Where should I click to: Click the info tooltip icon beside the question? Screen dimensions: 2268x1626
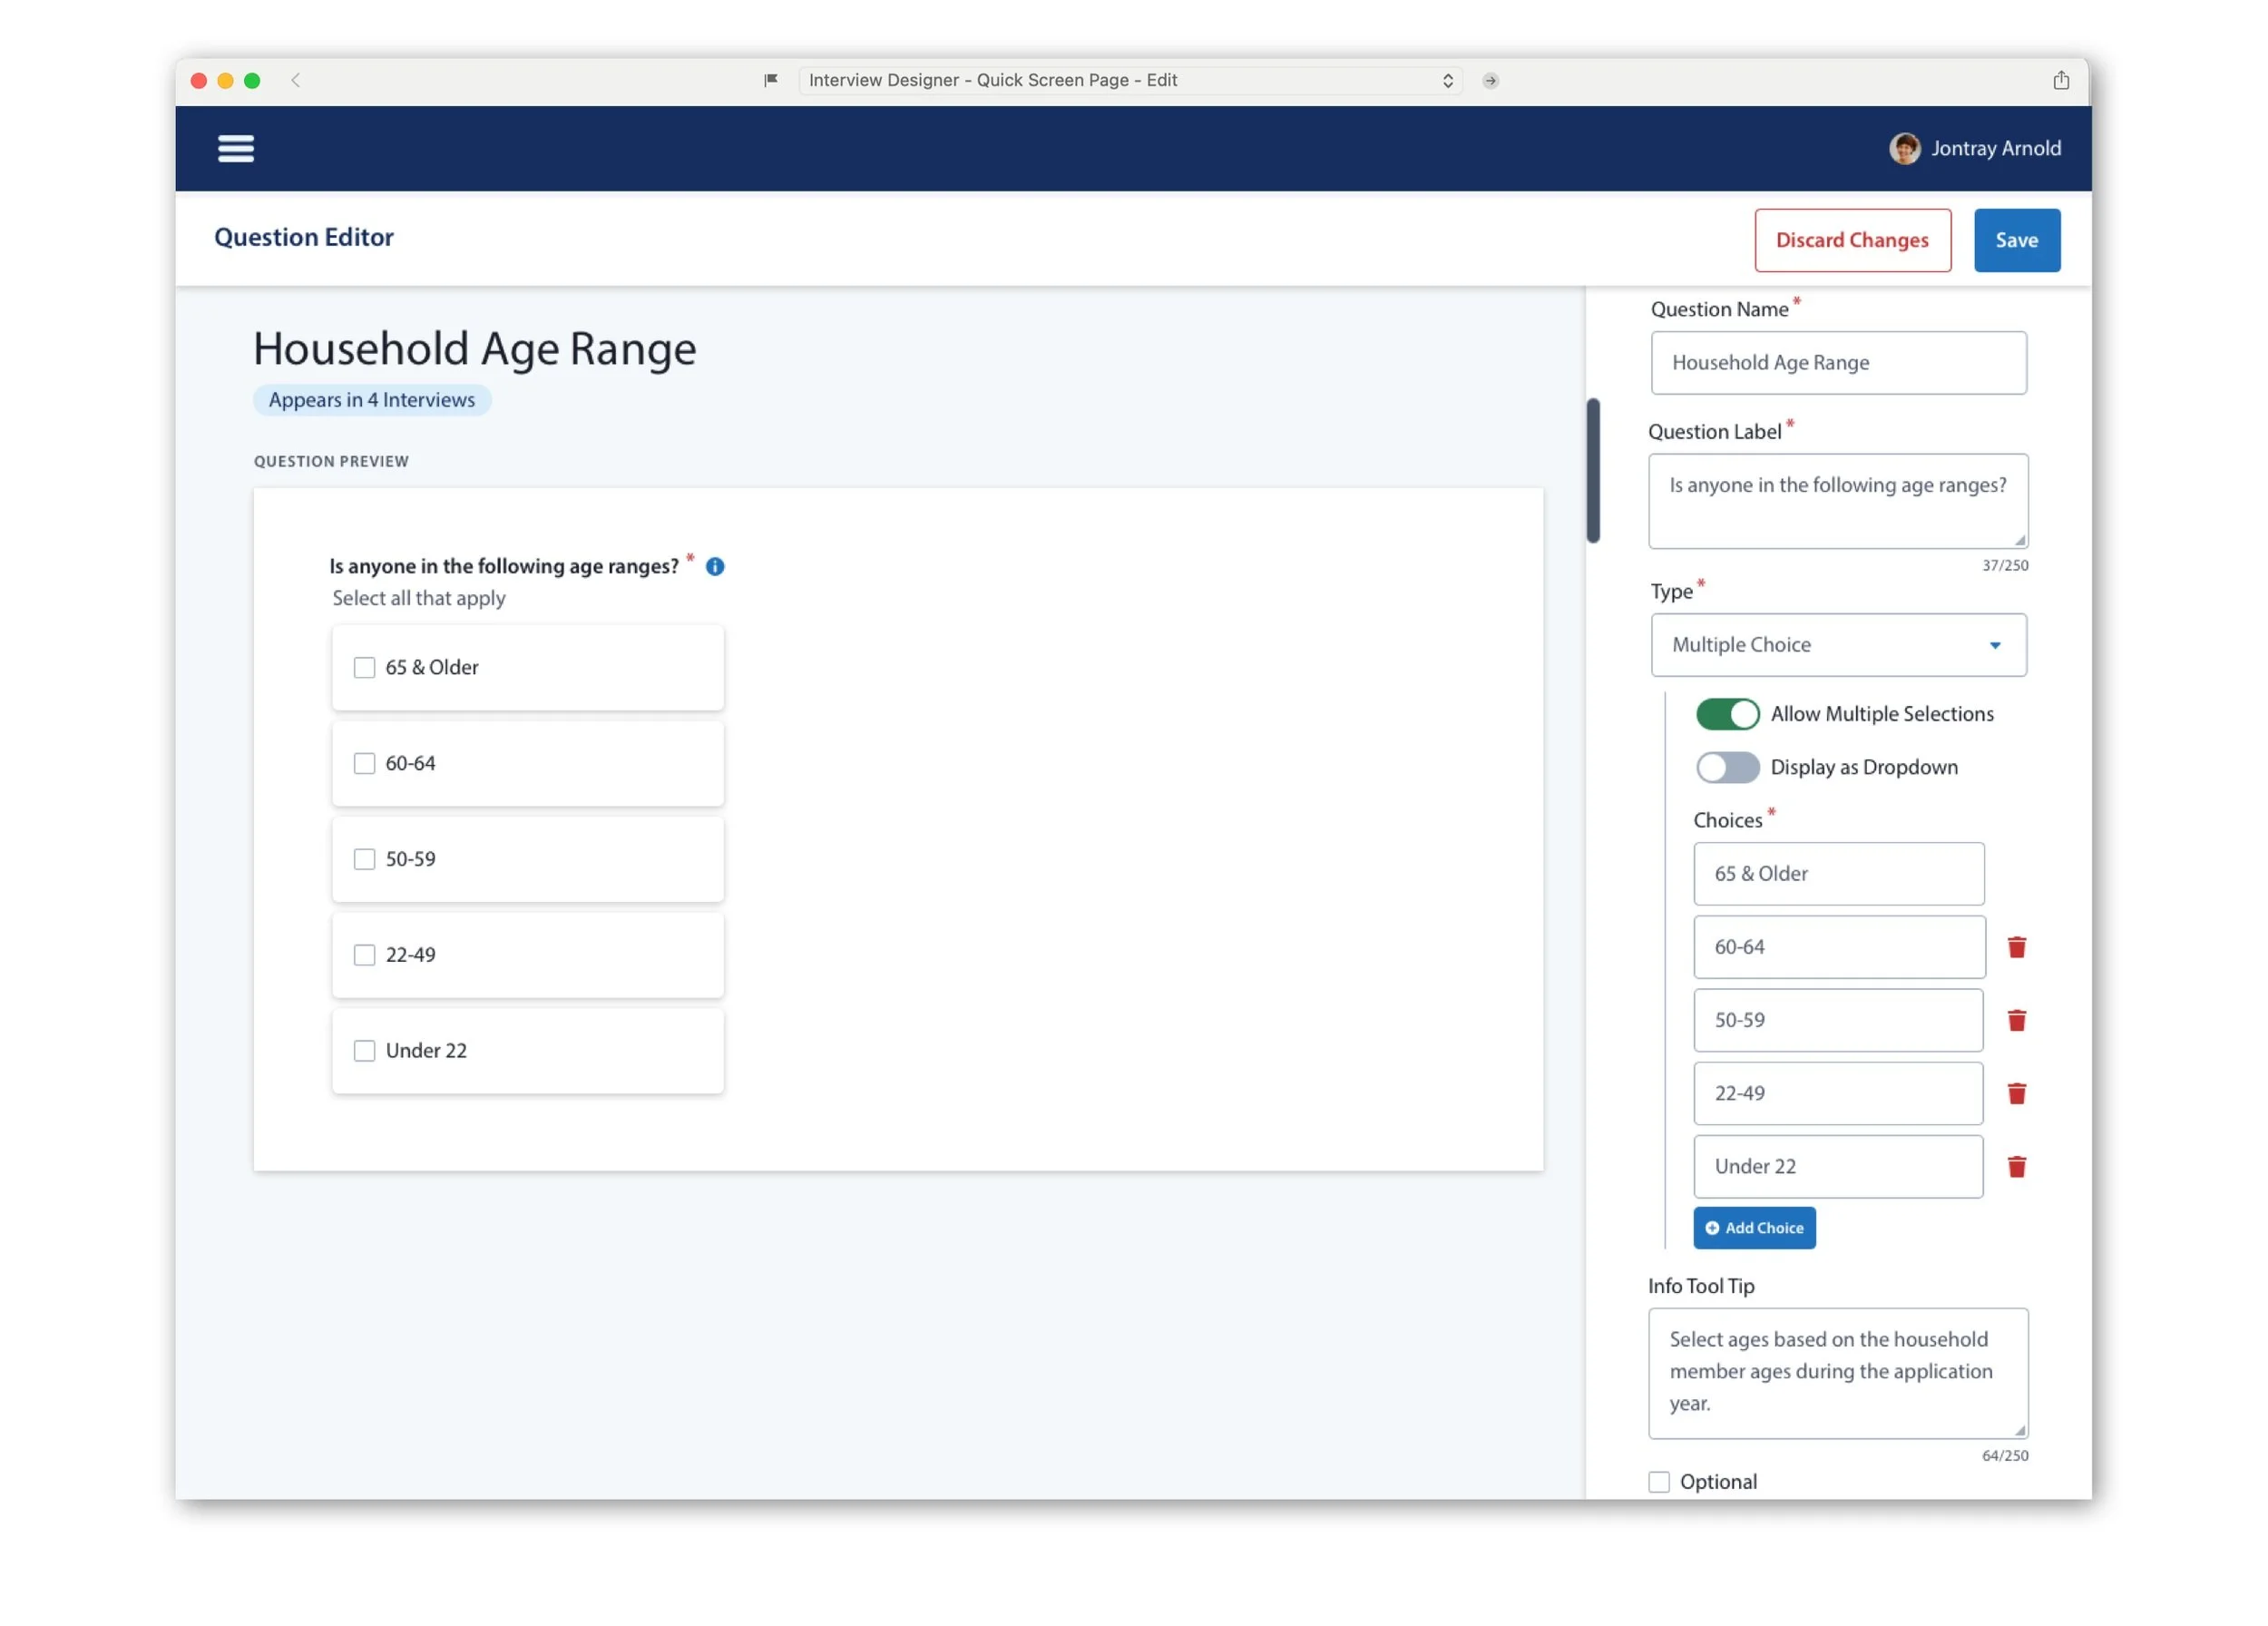click(715, 566)
